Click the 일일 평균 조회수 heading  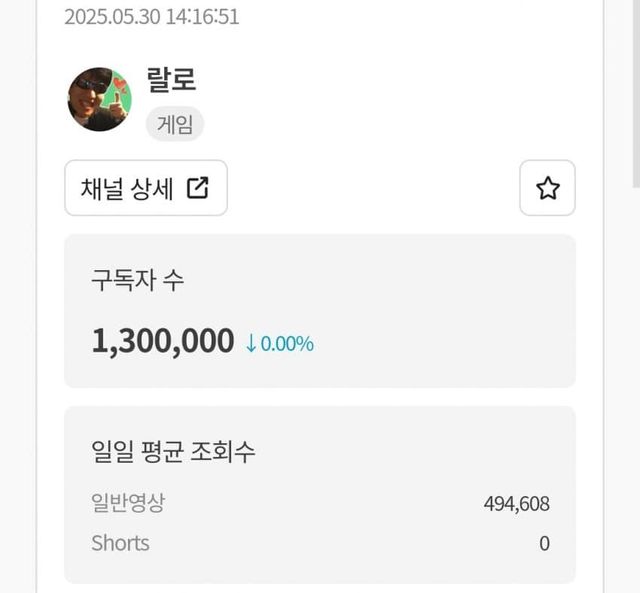[x=173, y=451]
